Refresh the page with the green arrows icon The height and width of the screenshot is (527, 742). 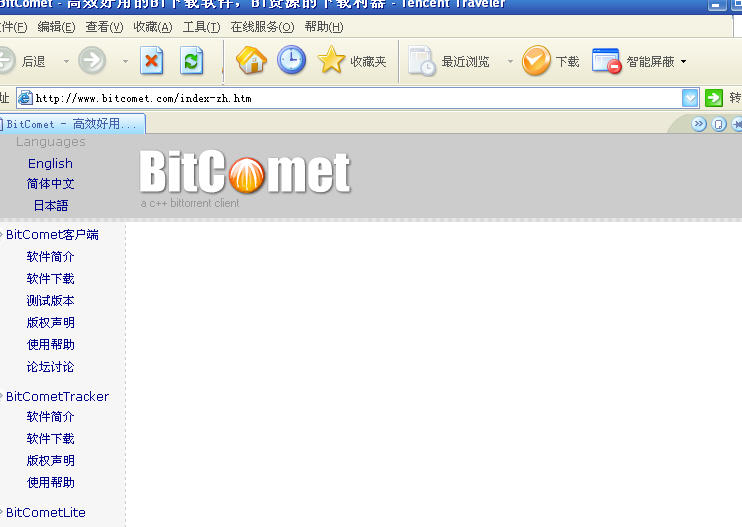(x=192, y=61)
